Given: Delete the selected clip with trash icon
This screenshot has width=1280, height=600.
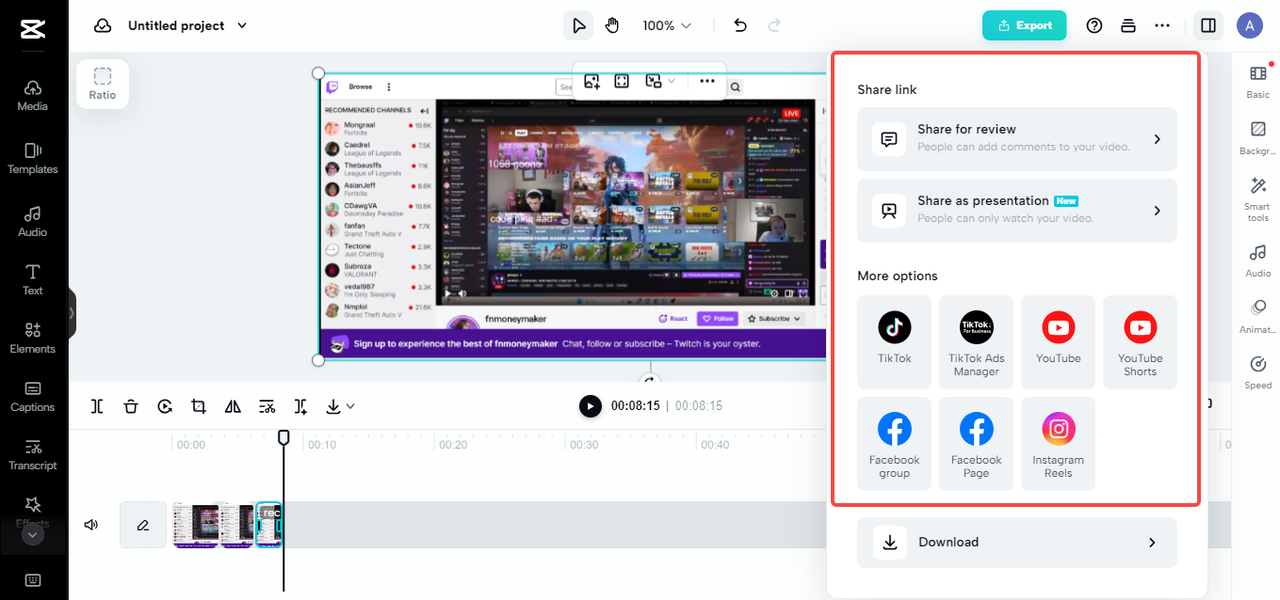Looking at the screenshot, I should [131, 406].
